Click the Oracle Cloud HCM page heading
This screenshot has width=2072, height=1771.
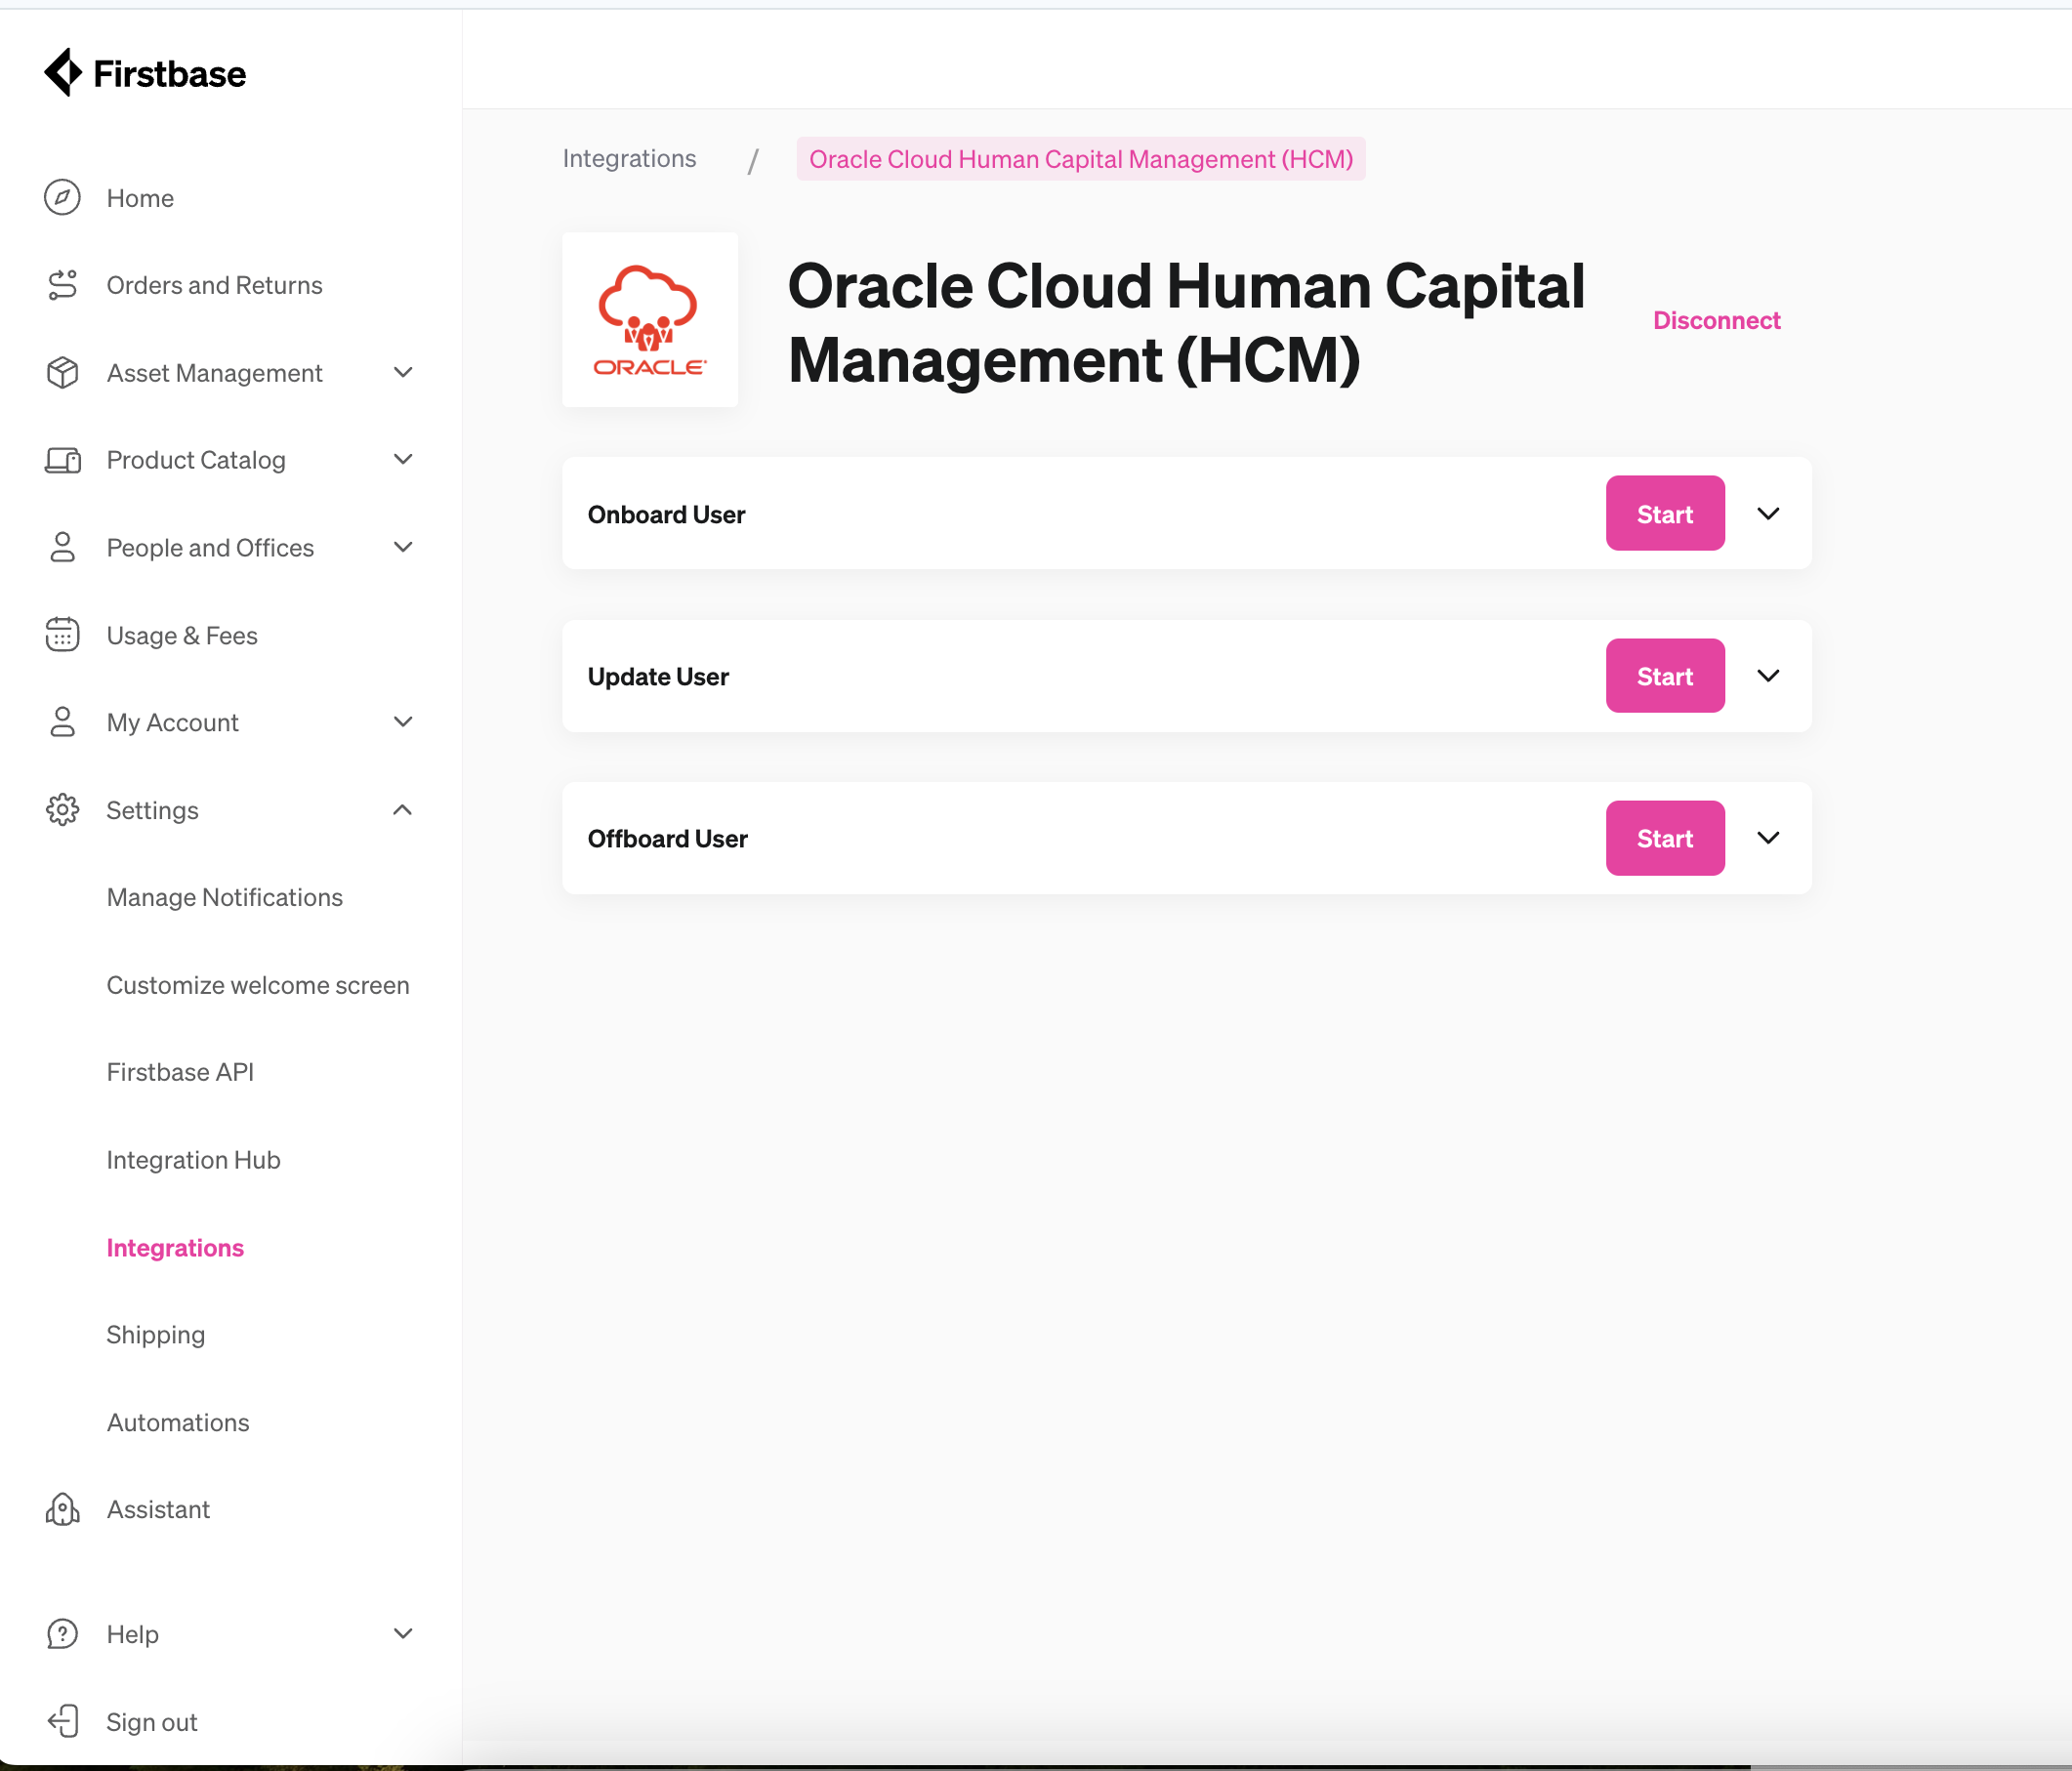(1186, 322)
